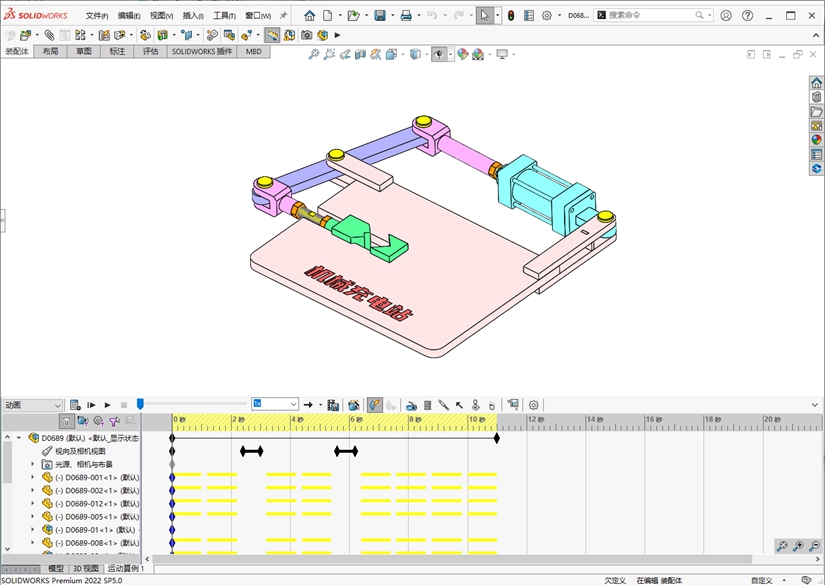Open File Explorer task pane tab
Image resolution: width=825 pixels, height=585 pixels.
click(816, 112)
